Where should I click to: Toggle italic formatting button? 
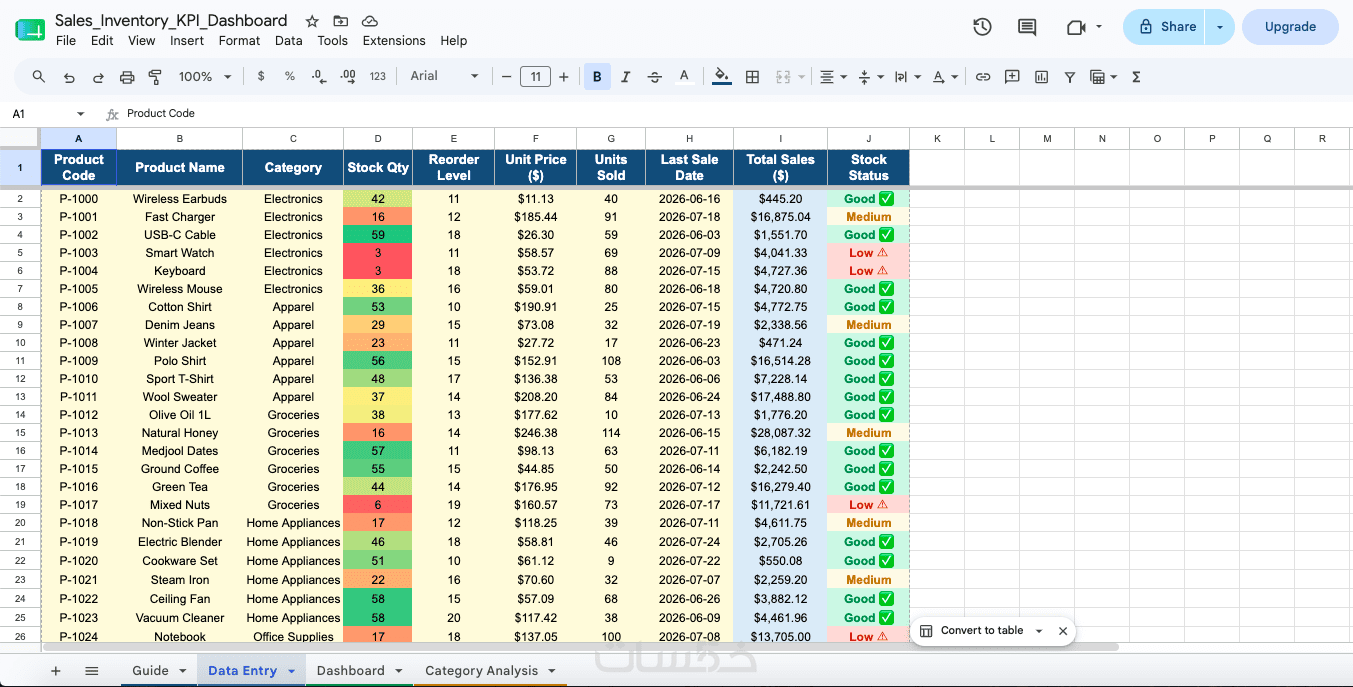tap(626, 77)
